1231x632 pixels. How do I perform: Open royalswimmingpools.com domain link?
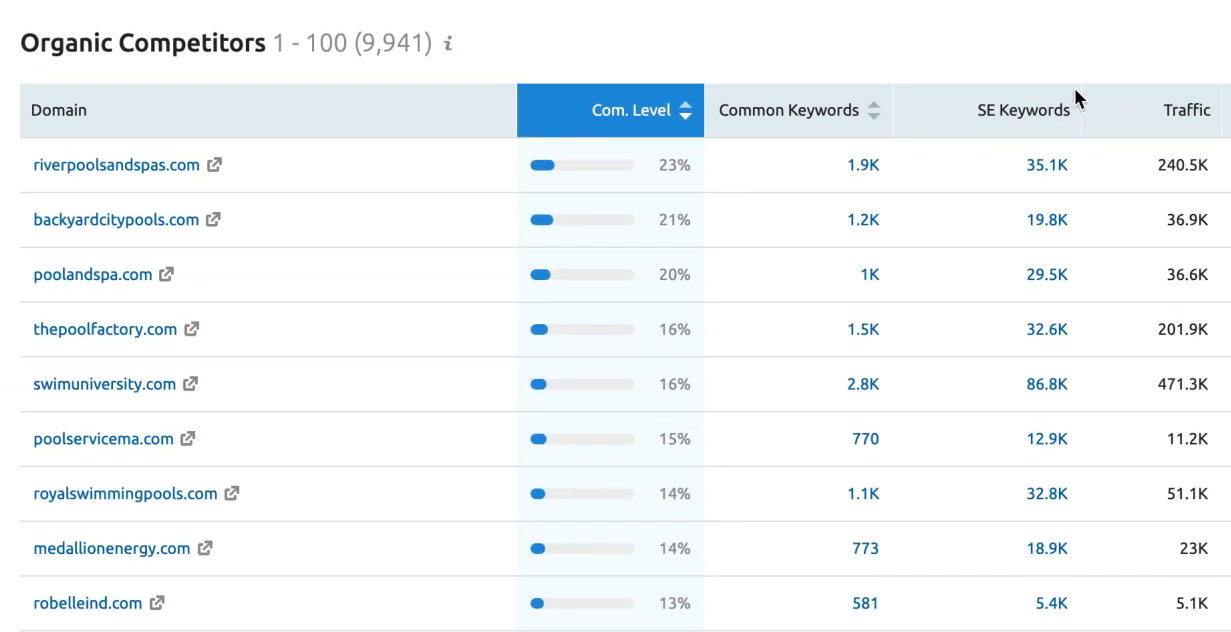pos(125,493)
